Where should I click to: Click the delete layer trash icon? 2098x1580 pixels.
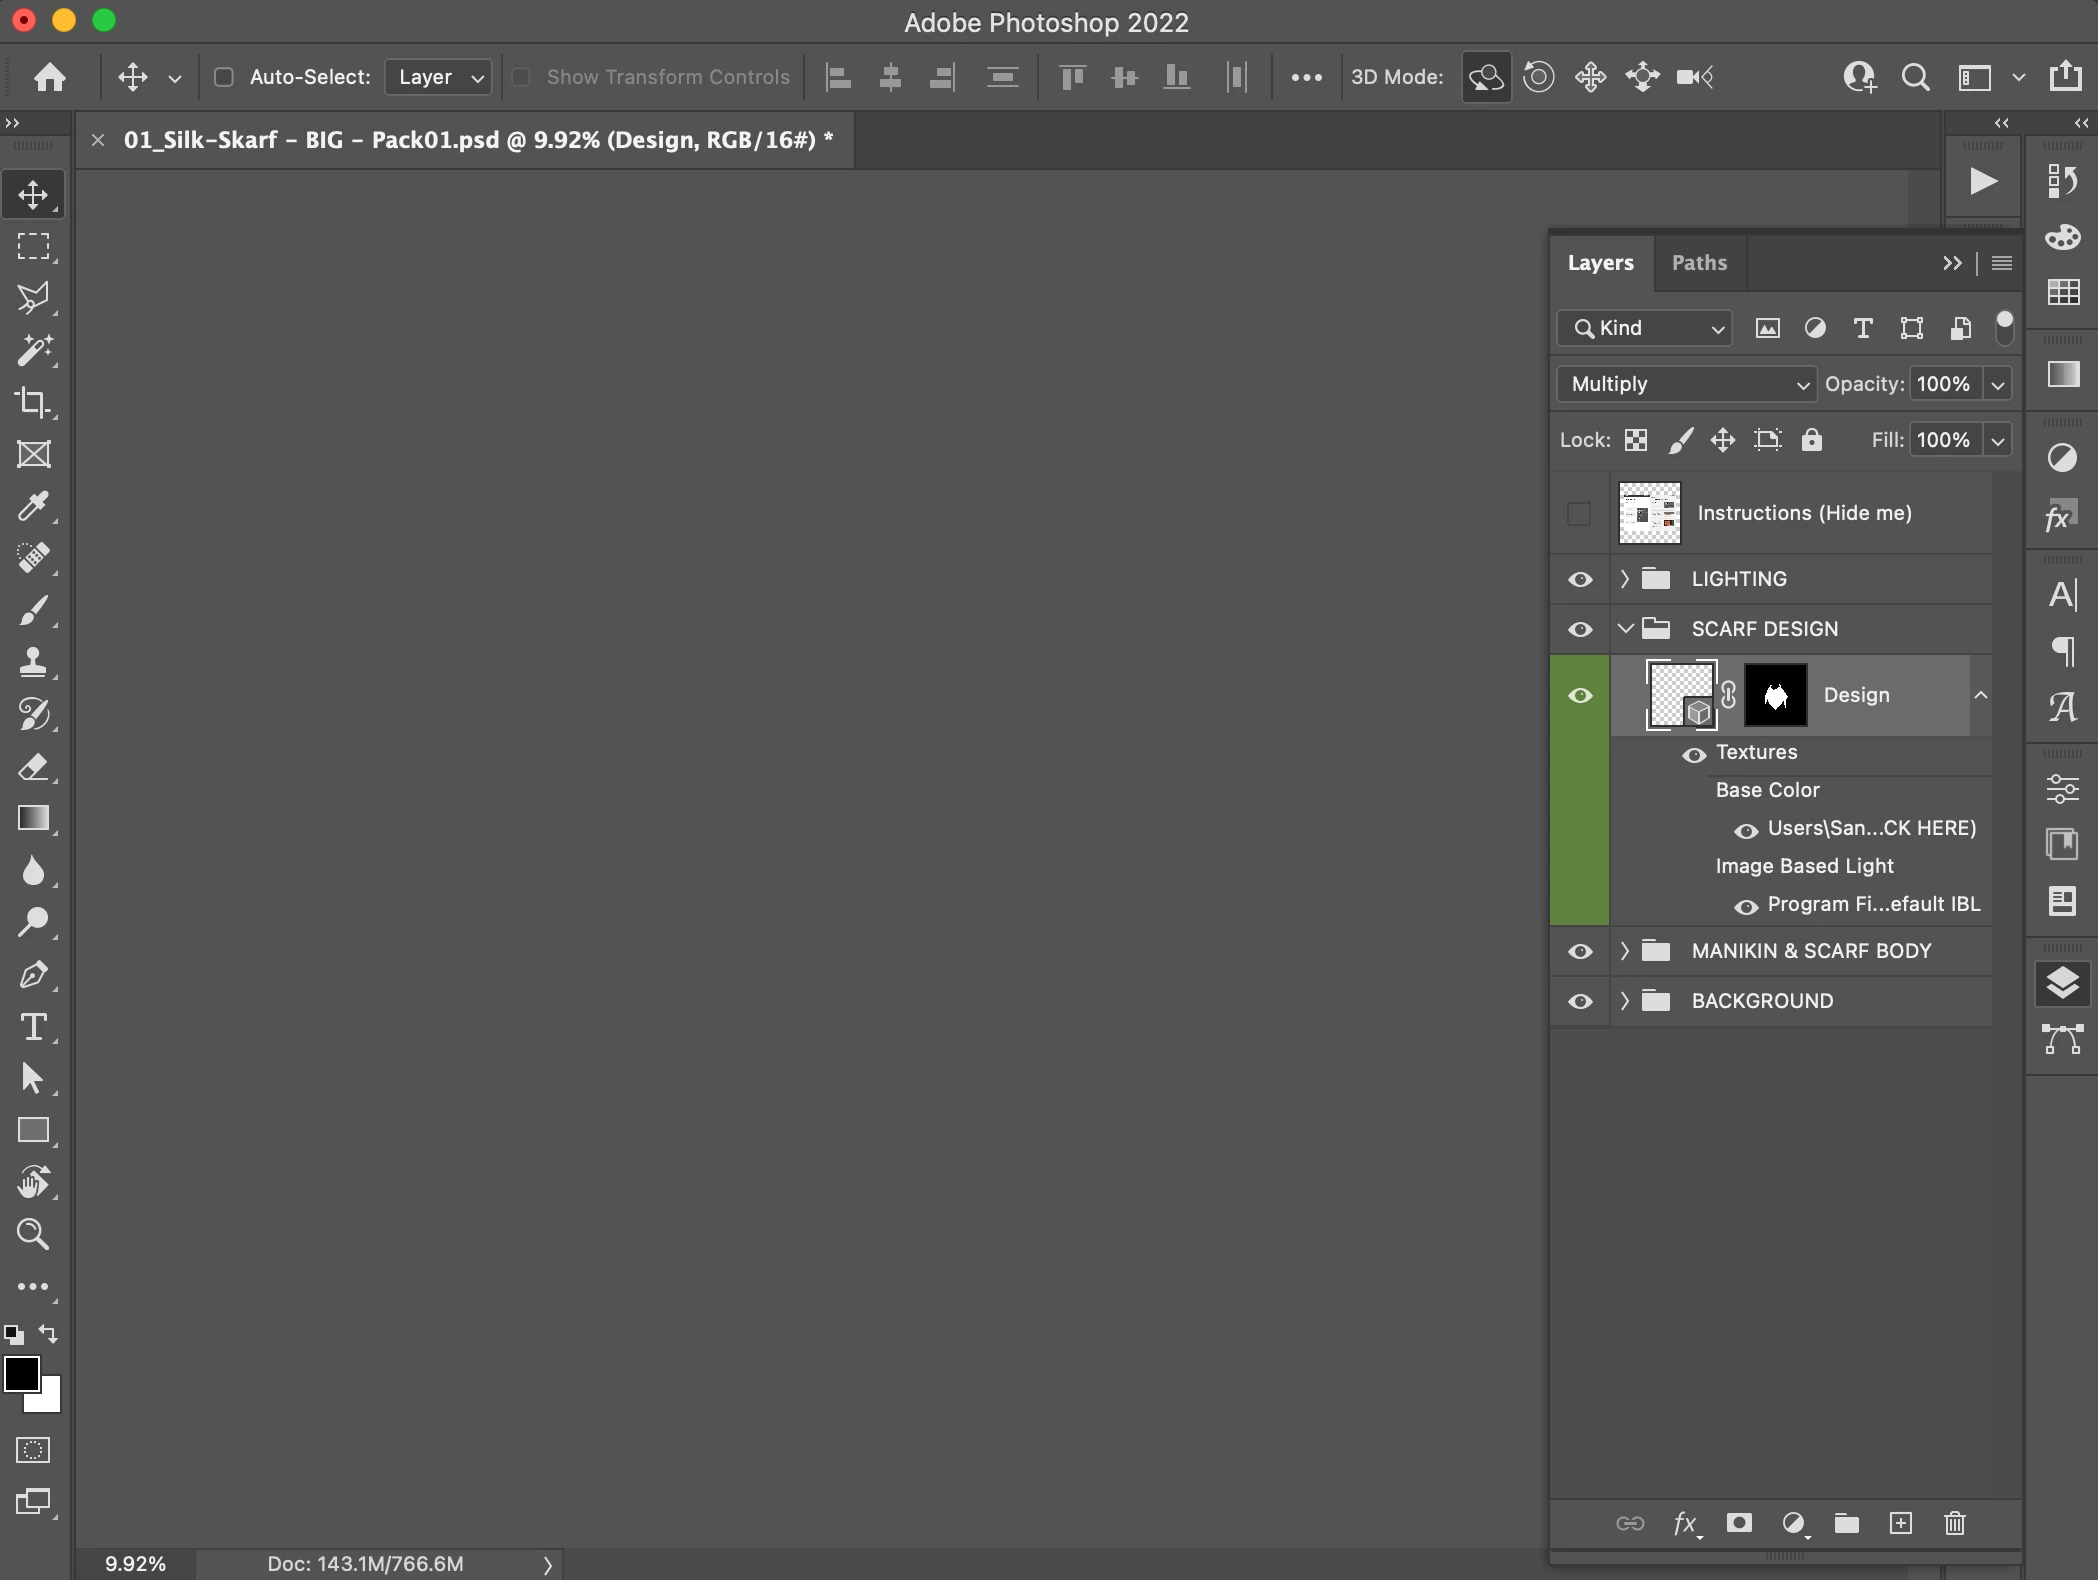[x=1954, y=1523]
